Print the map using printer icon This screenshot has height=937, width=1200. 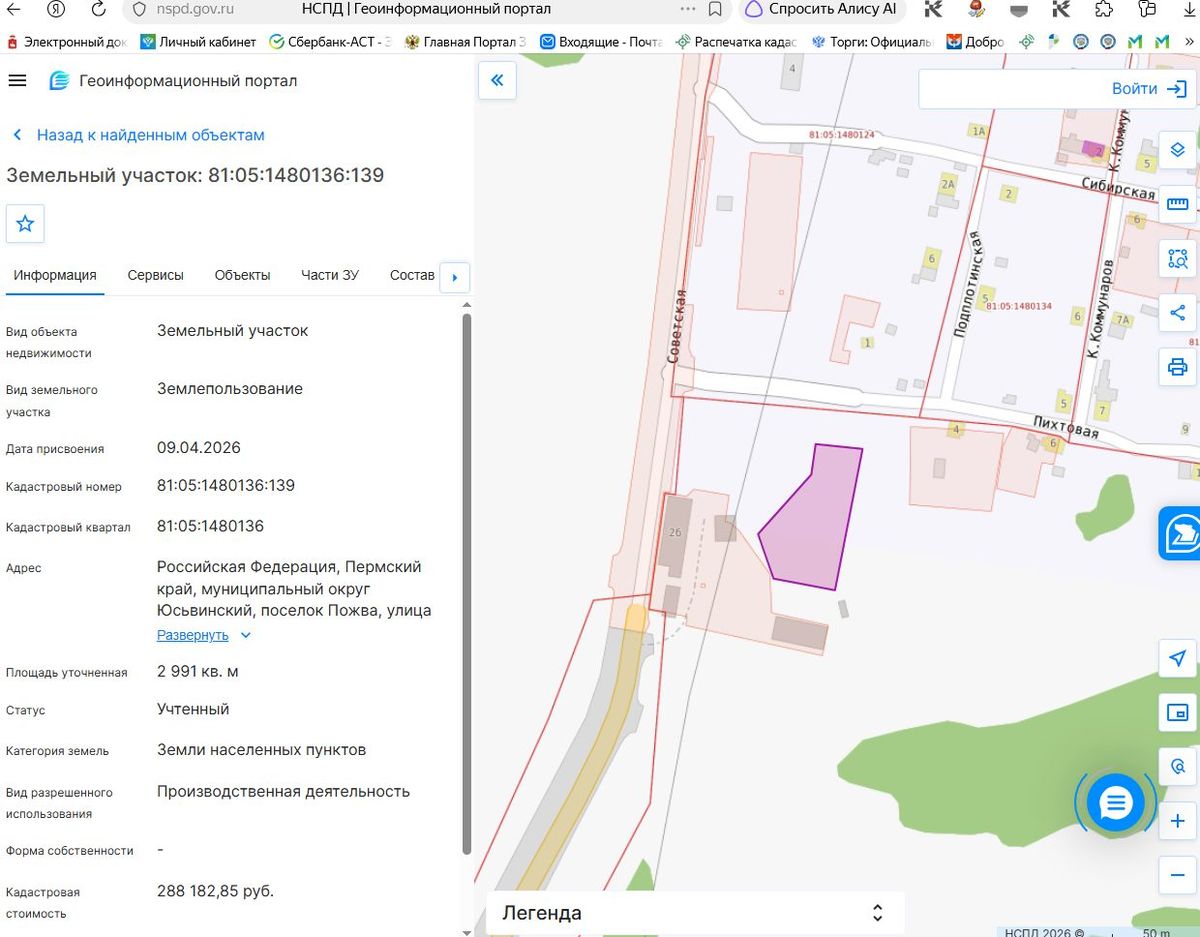pyautogui.click(x=1177, y=367)
